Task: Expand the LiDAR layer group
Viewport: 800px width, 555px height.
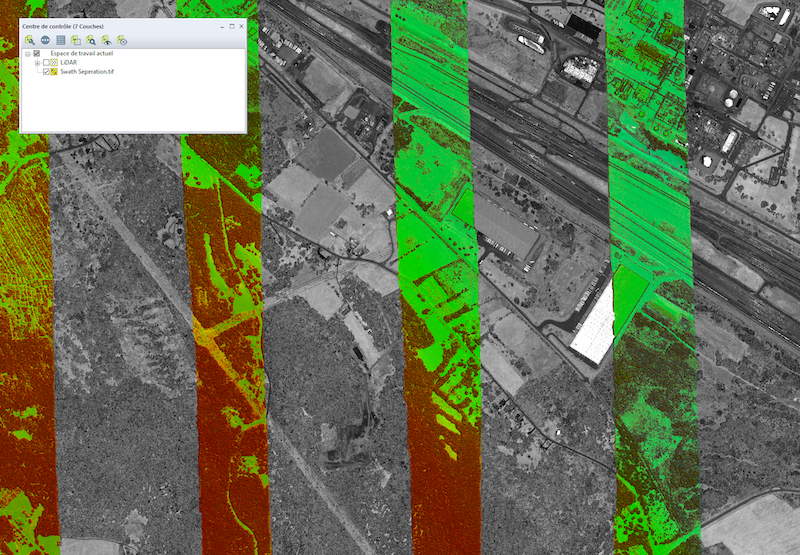Action: tap(37, 63)
